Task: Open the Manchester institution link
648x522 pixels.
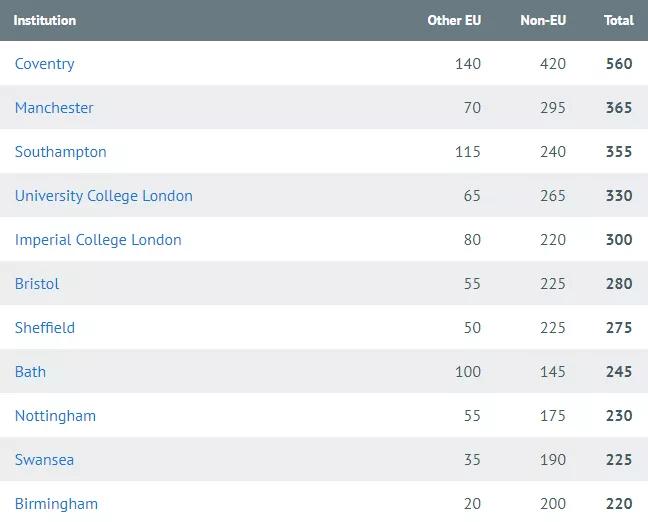Action: pyautogui.click(x=54, y=108)
